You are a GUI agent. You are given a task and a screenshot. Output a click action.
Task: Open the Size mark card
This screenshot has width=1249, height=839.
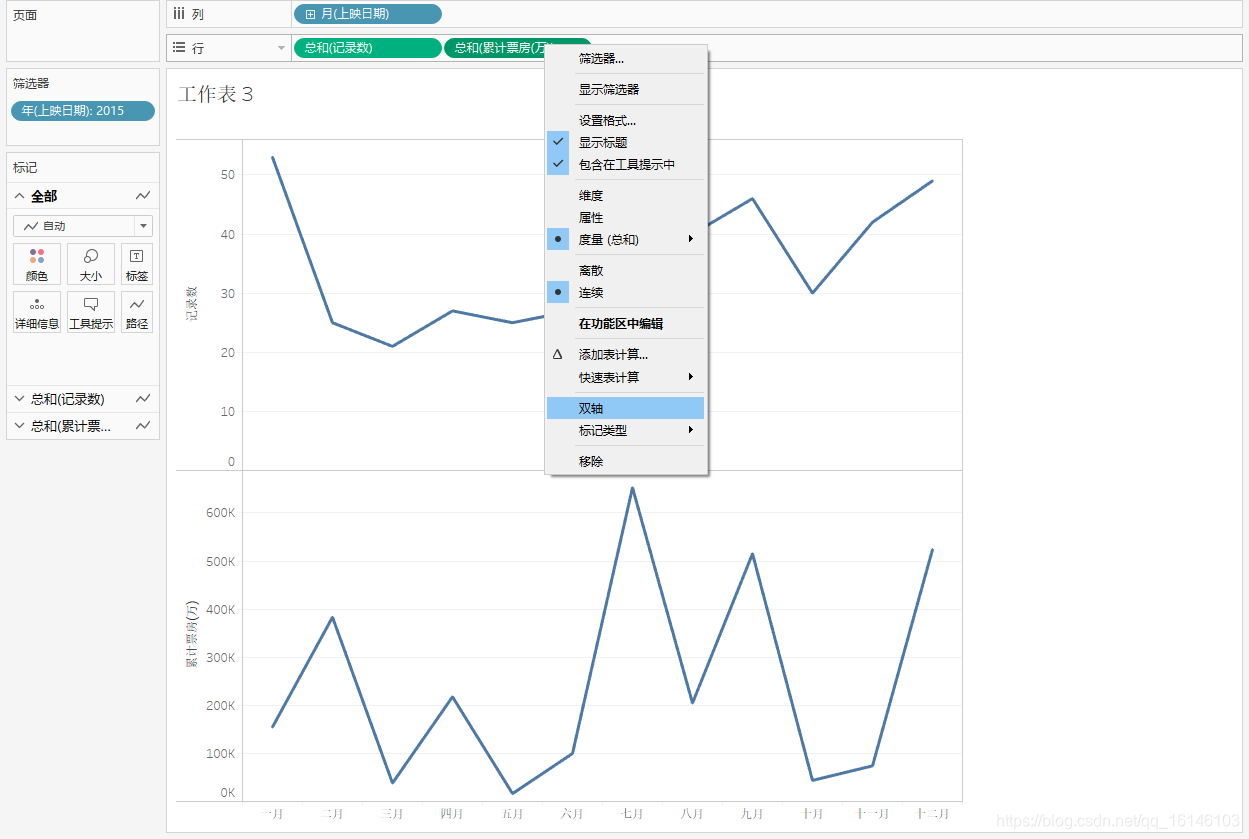[x=91, y=264]
